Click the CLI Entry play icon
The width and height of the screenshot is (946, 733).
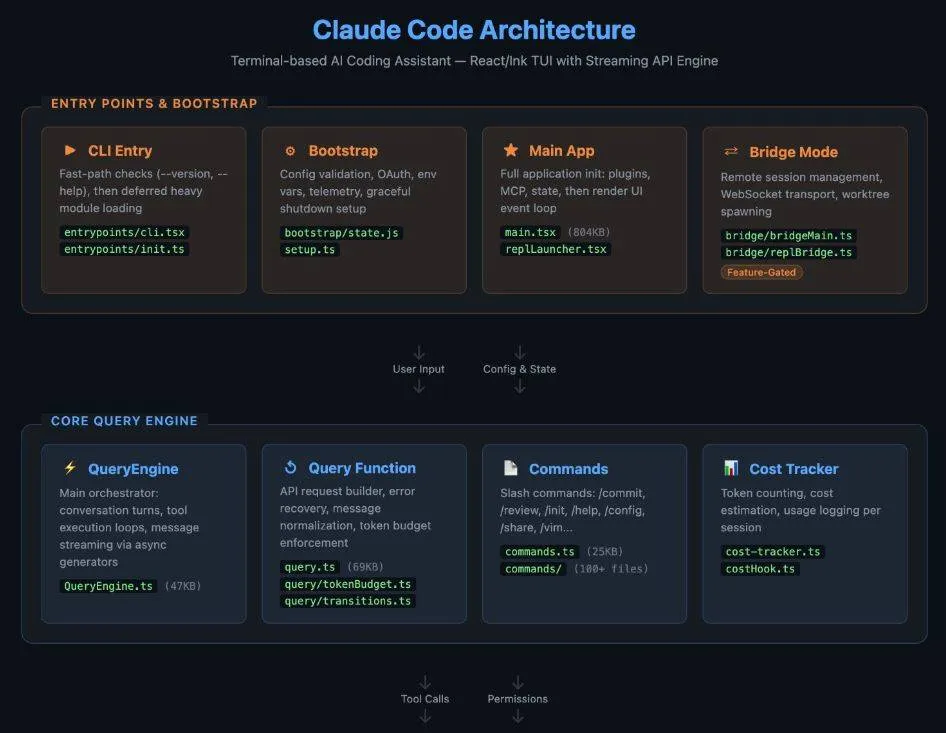70,151
